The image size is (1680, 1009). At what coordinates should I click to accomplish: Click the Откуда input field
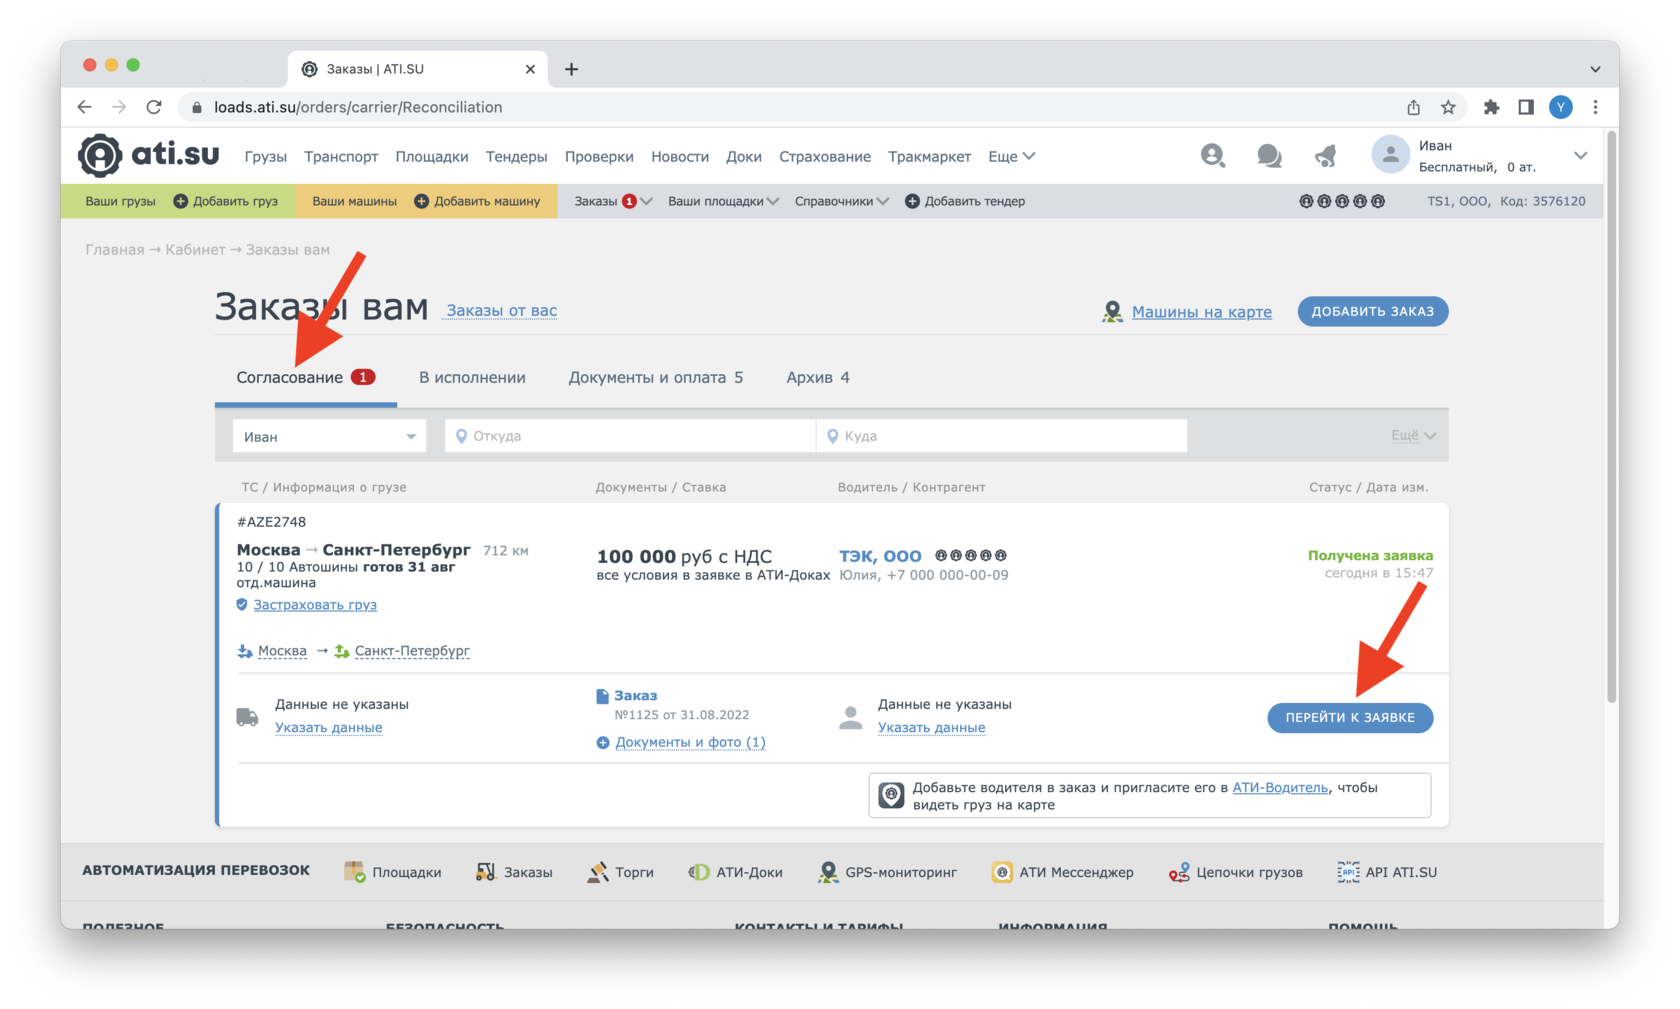coord(630,436)
